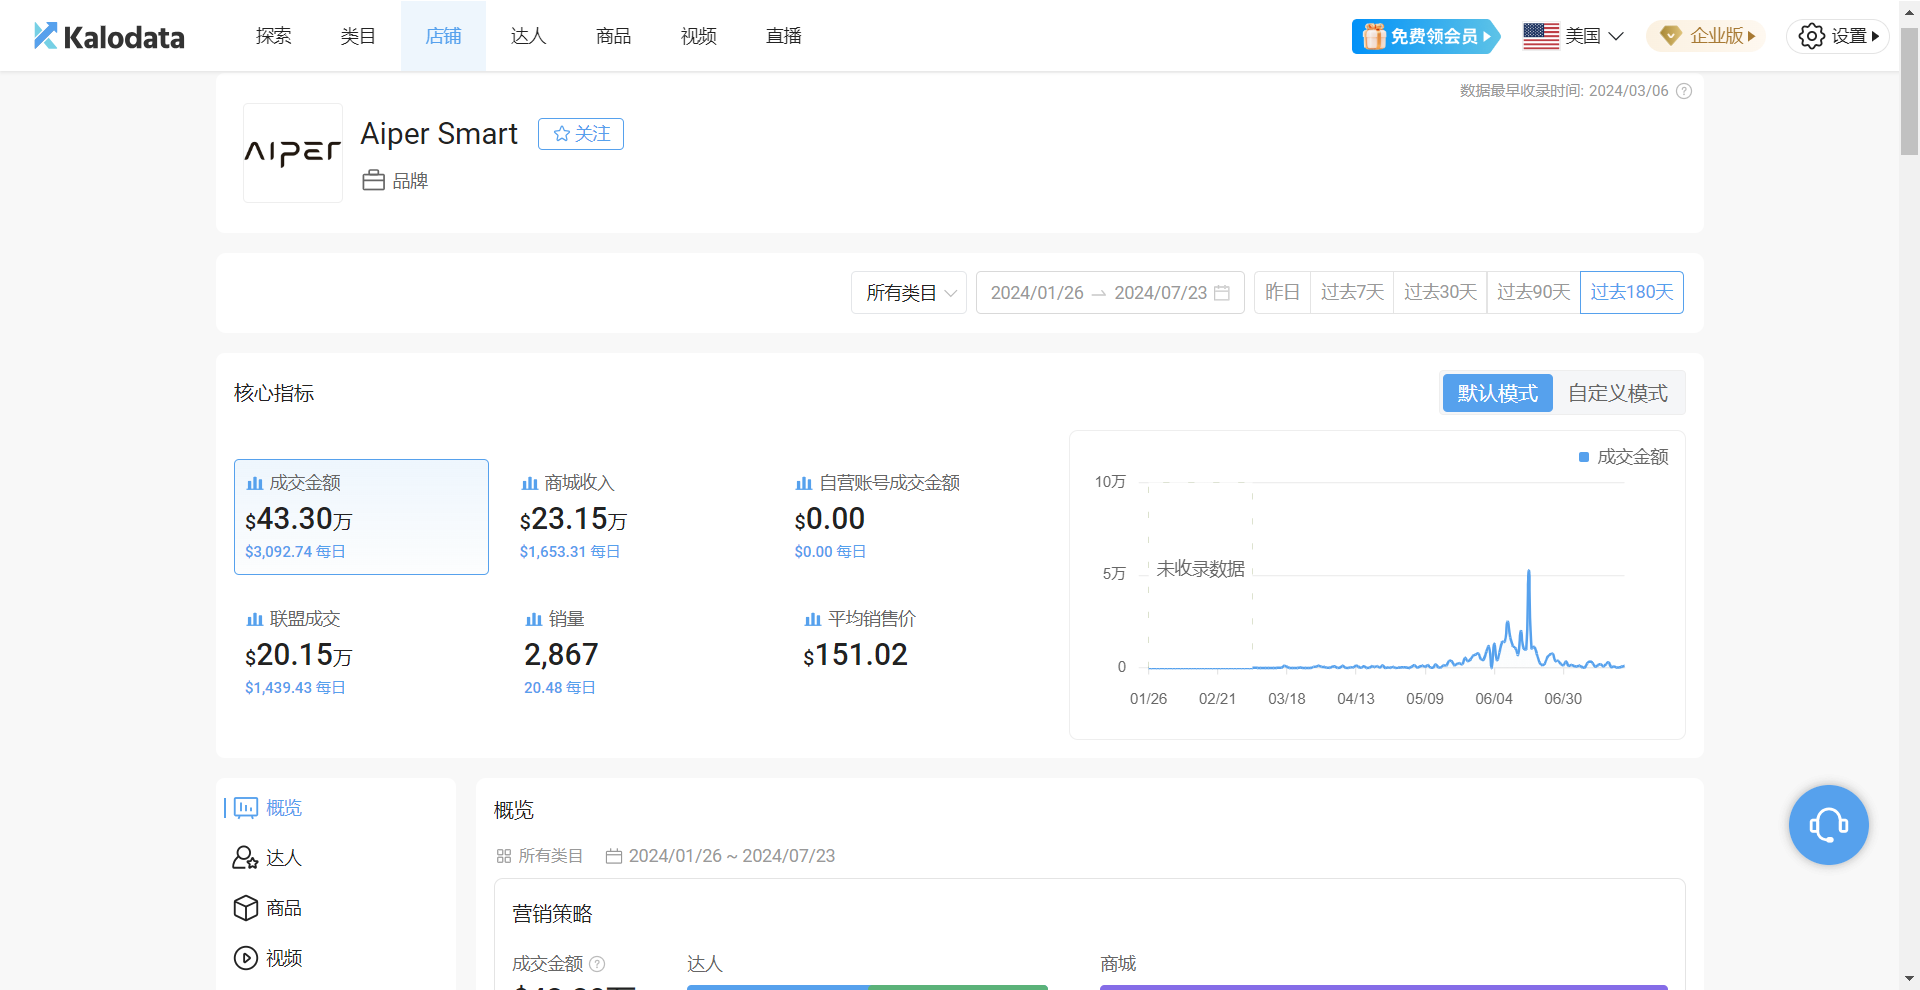Image resolution: width=1920 pixels, height=990 pixels.
Task: Click the calendar icon in date range
Action: pos(1222,293)
